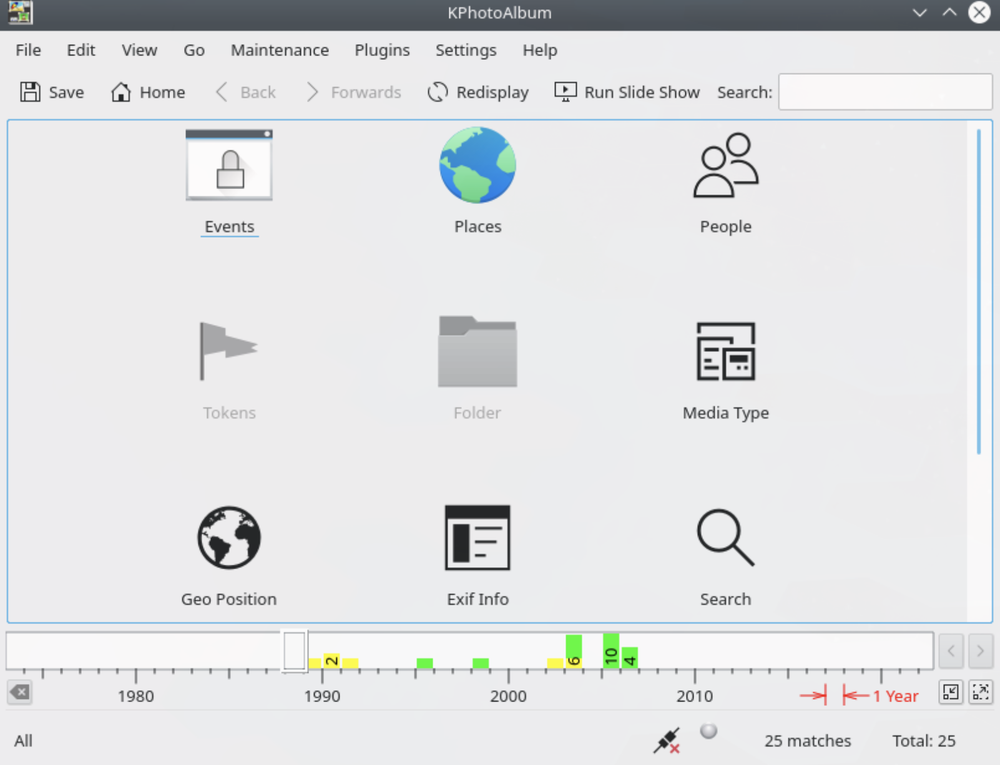The height and width of the screenshot is (765, 1000).
Task: Run Slide Show
Action: (x=627, y=92)
